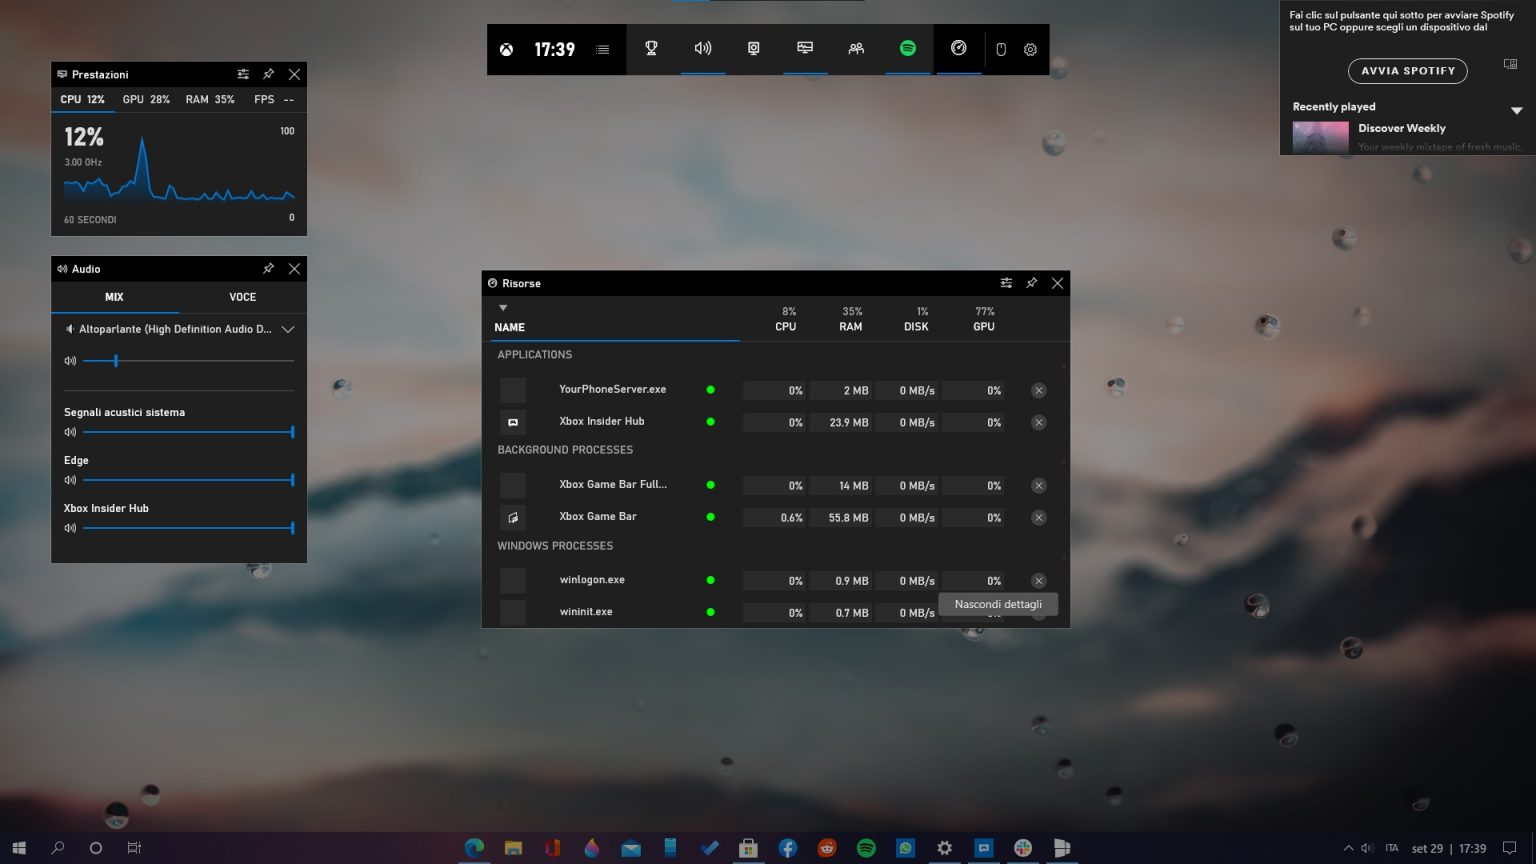Switch to the VOCE tab in Audio widget
Screen dimensions: 1536x864
tap(242, 297)
